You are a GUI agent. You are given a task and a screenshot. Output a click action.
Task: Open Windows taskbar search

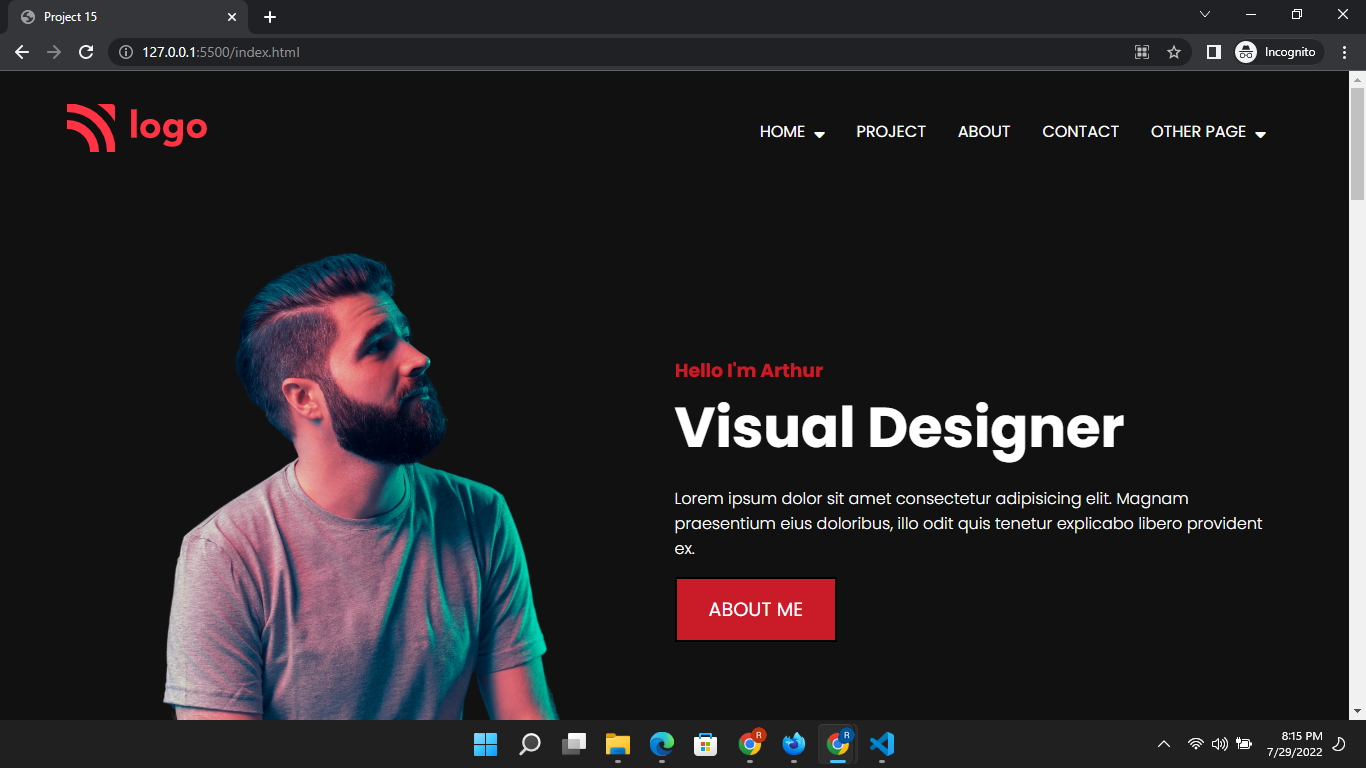coord(530,744)
